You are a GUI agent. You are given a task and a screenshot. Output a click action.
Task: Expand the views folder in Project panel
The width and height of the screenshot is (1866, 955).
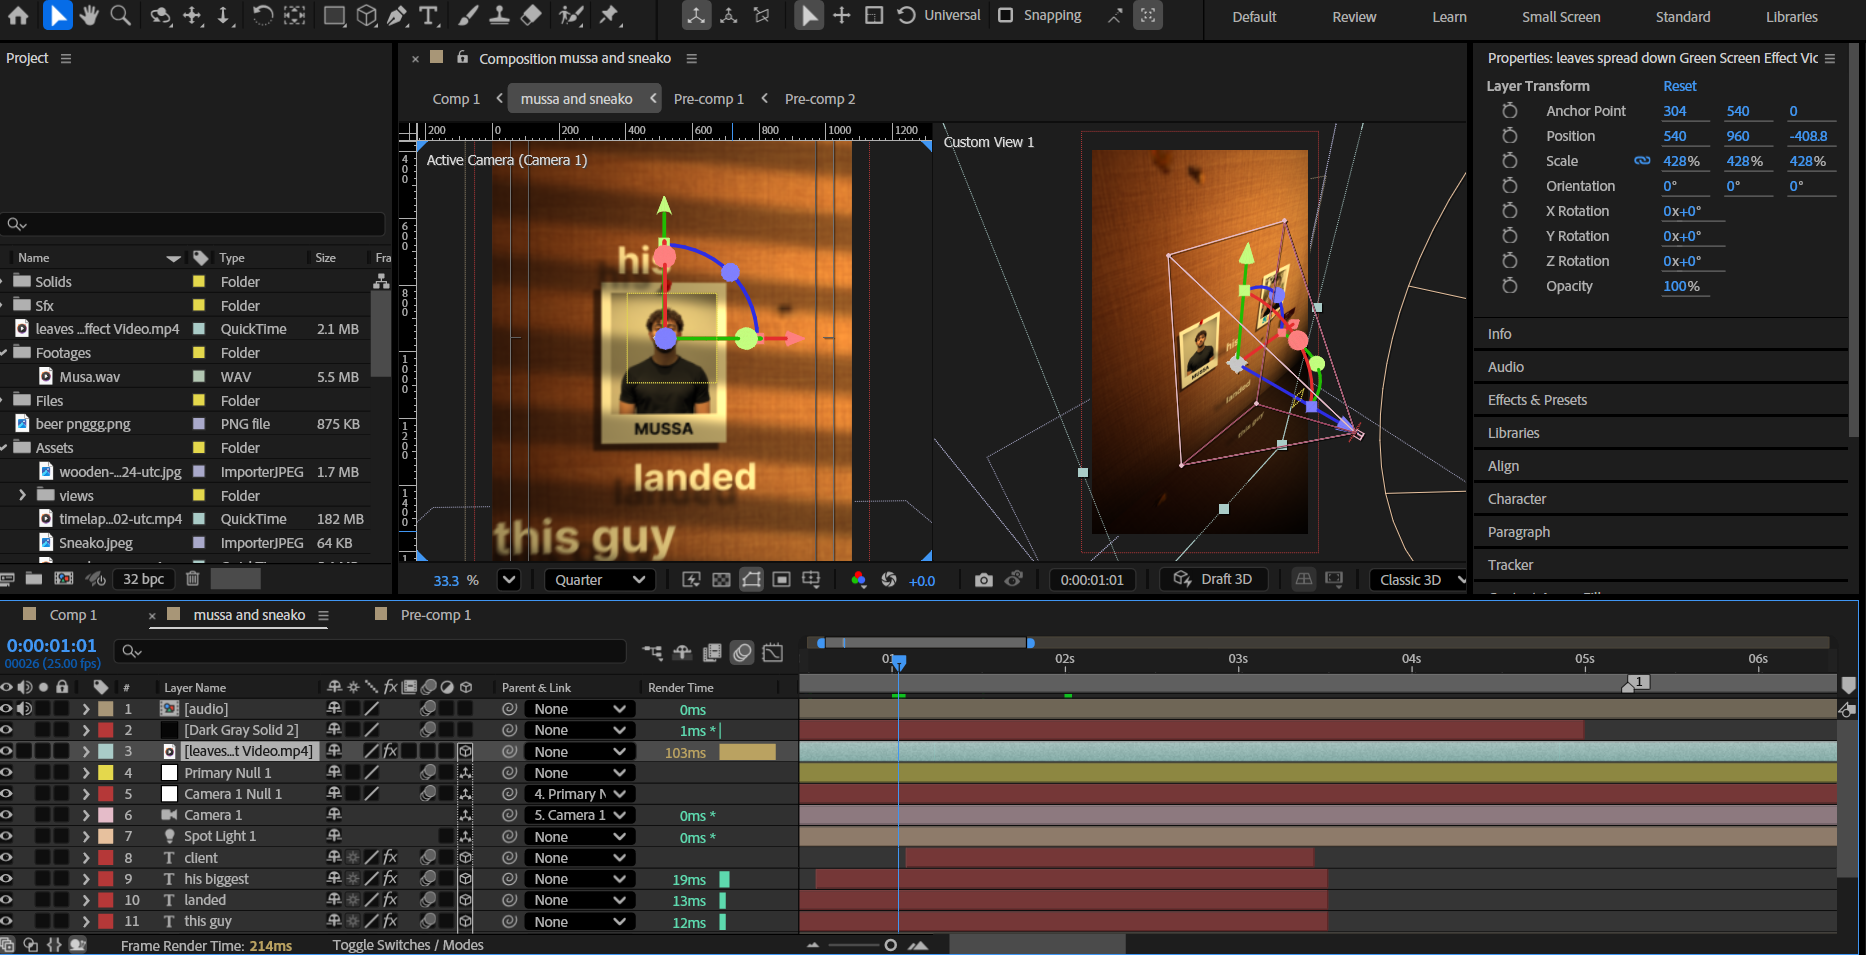[22, 495]
